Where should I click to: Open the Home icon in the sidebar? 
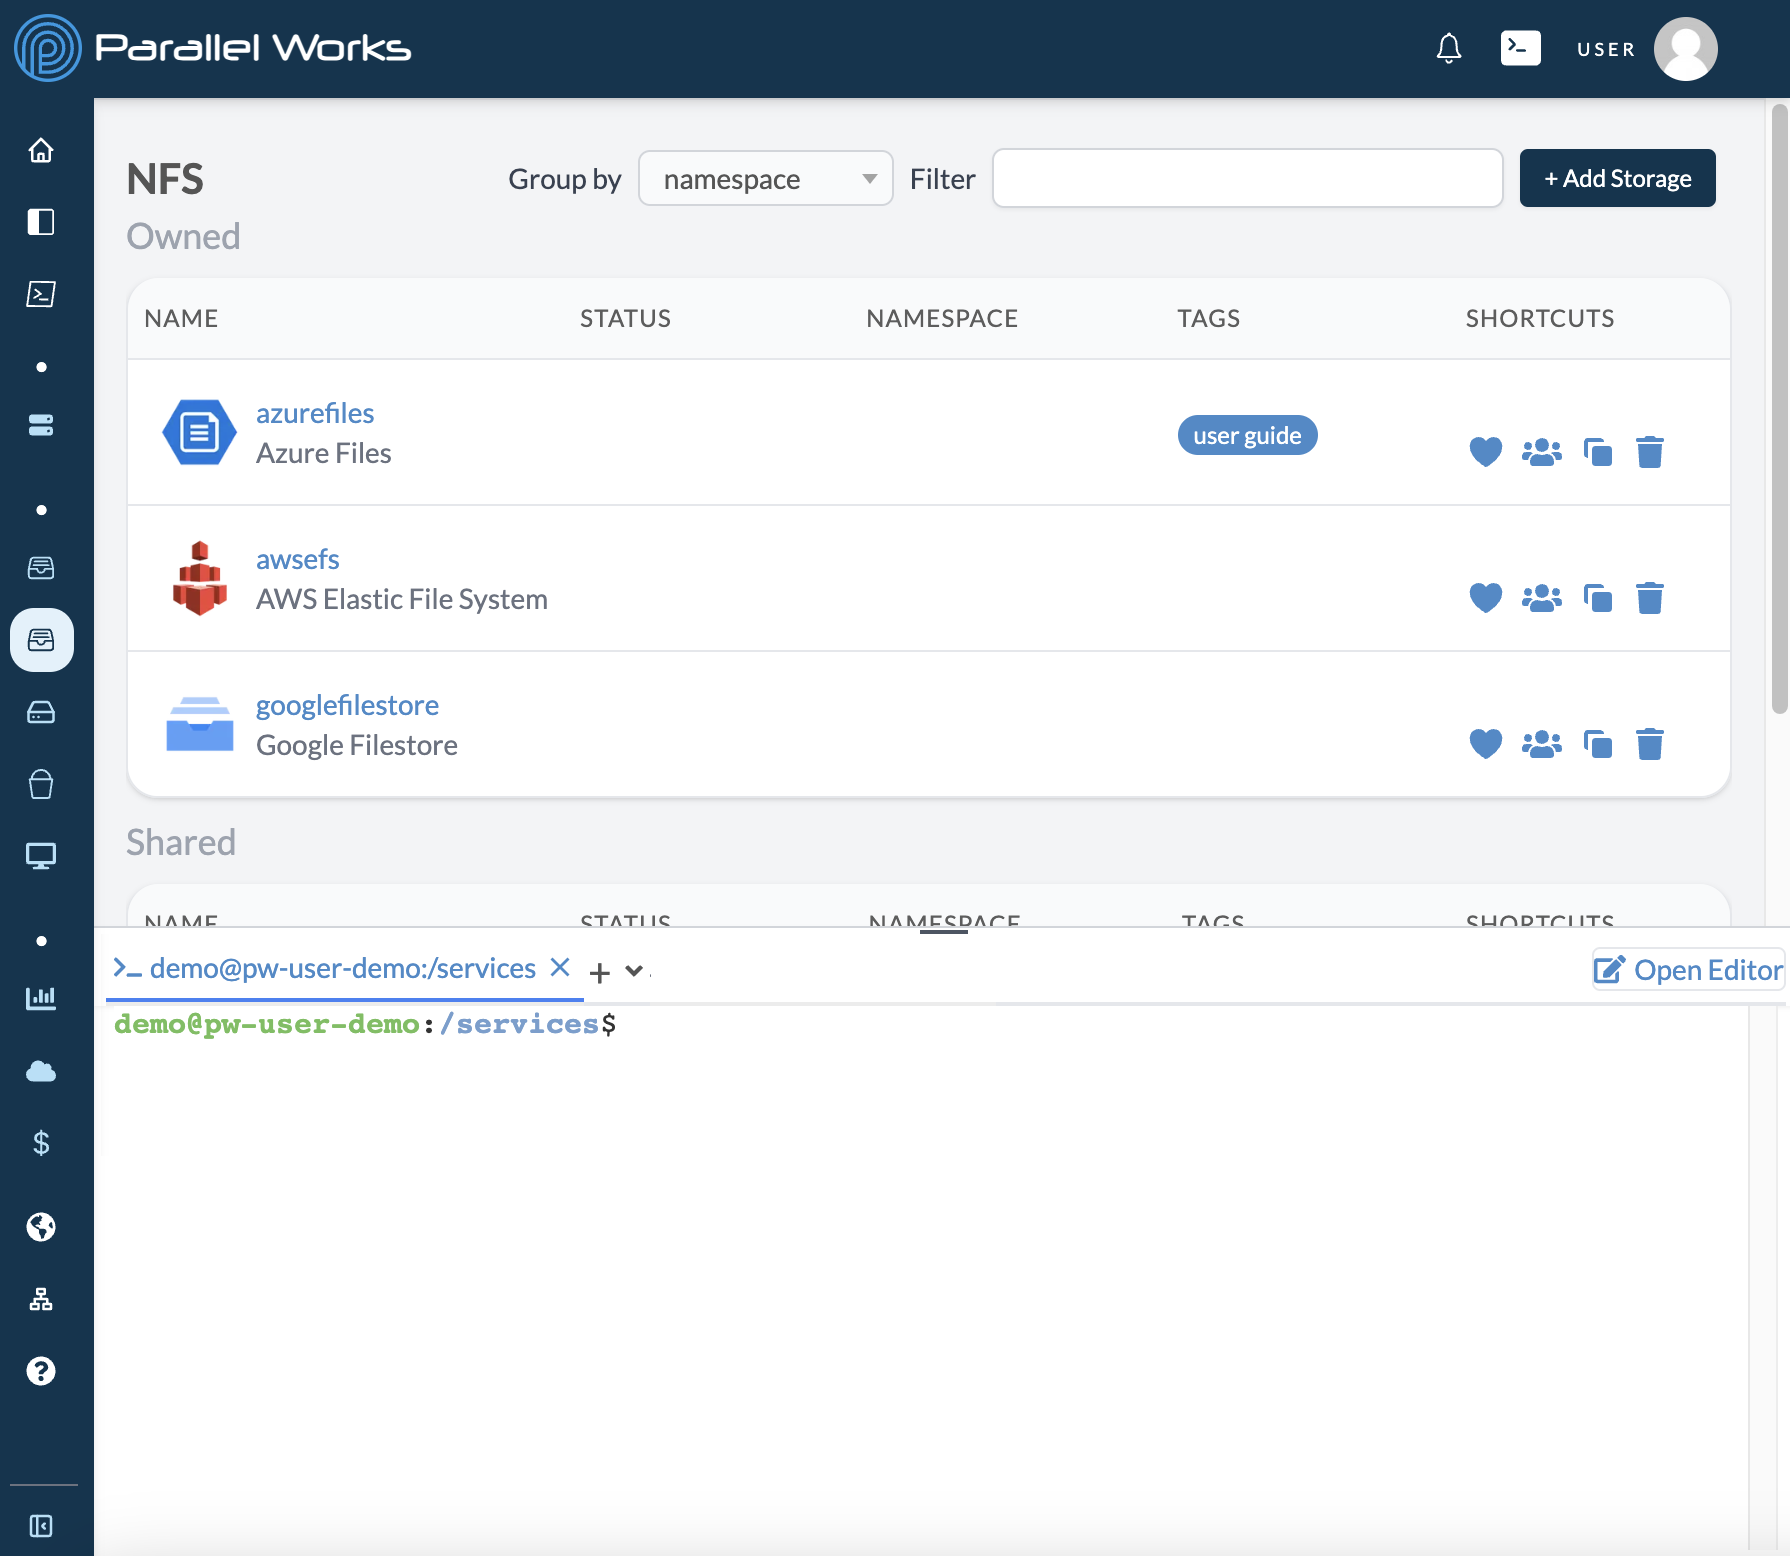pyautogui.click(x=41, y=150)
